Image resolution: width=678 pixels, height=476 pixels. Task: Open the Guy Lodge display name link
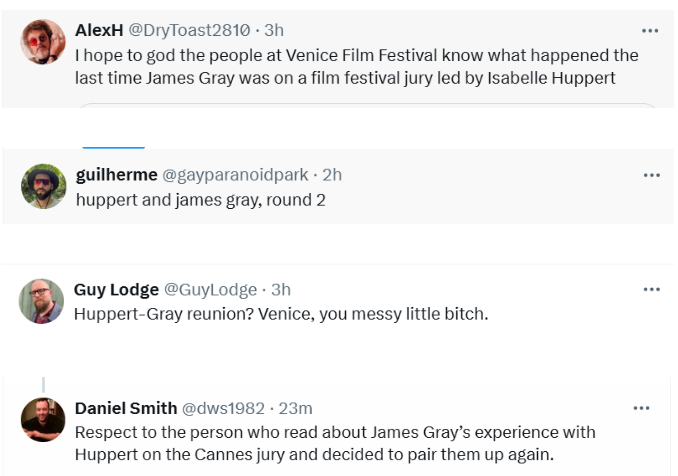tap(116, 290)
